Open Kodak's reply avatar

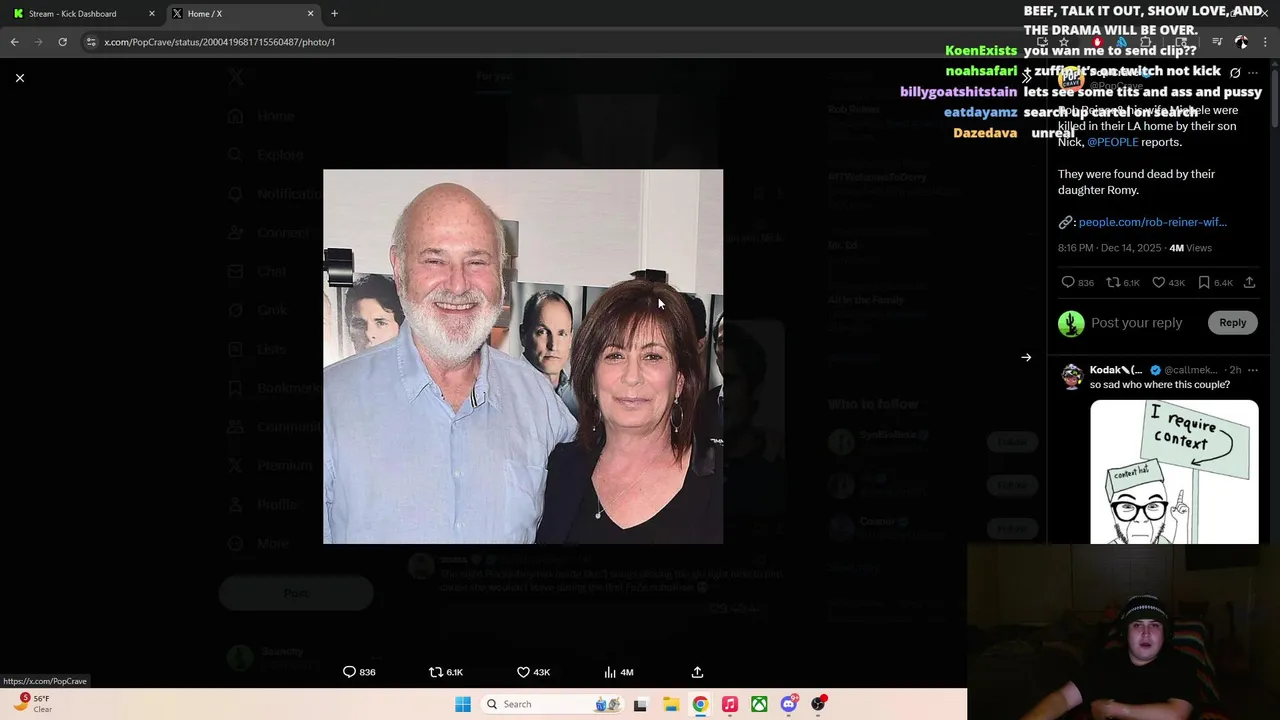tap(1072, 376)
